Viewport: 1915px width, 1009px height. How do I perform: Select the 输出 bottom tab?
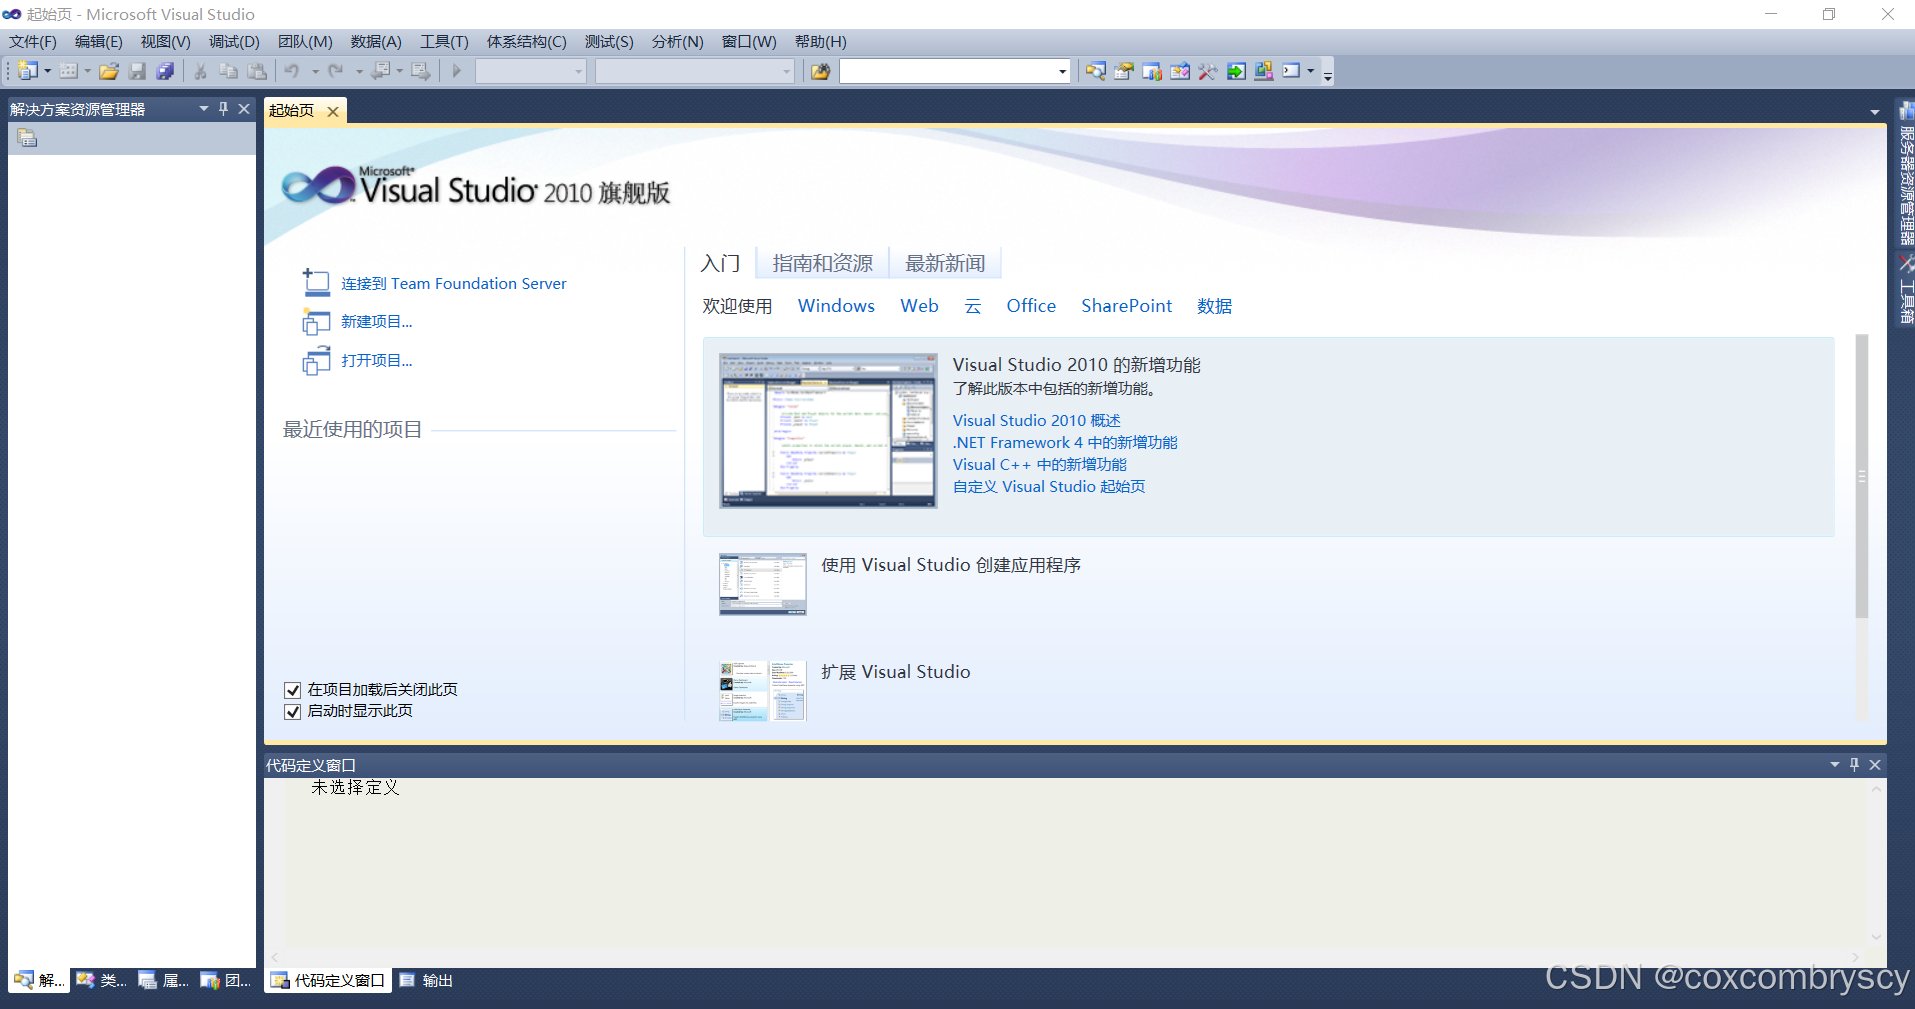coord(427,981)
